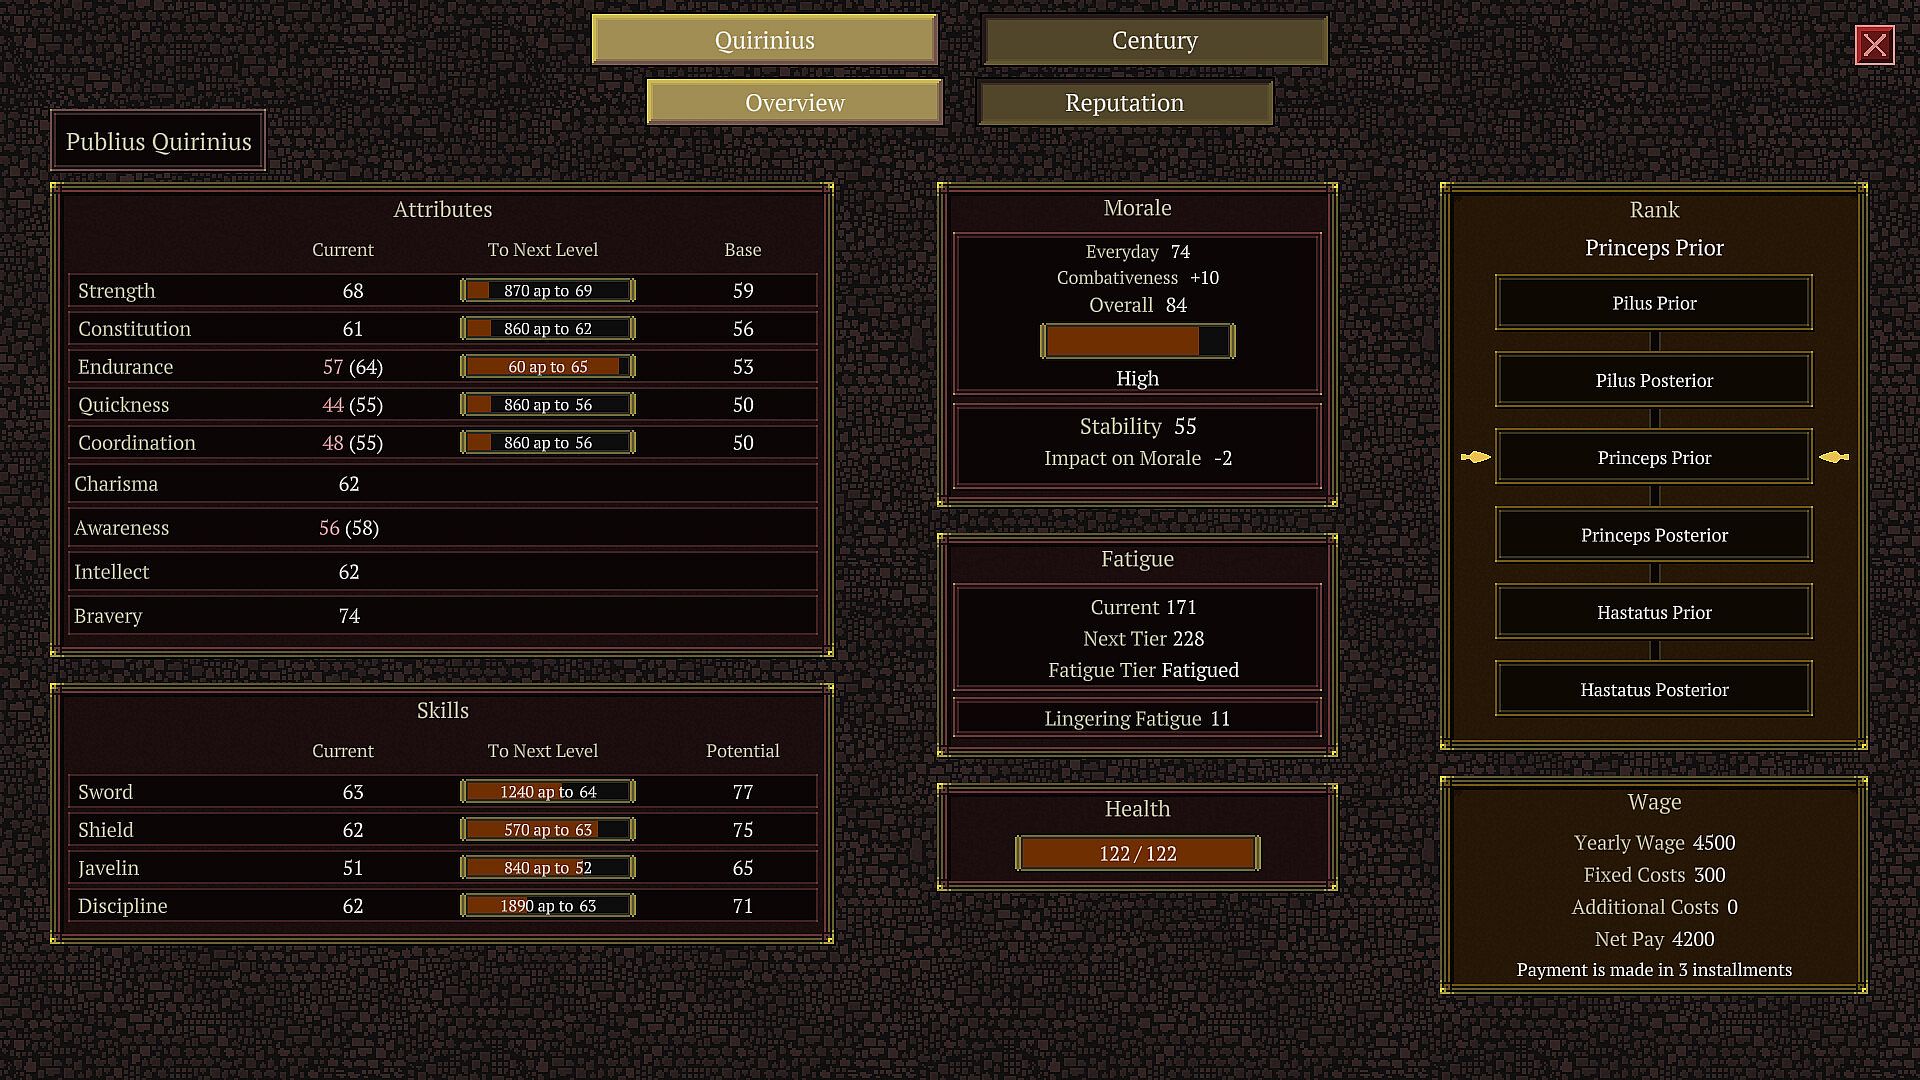The image size is (1920, 1080).
Task: Click the left golden arrow beside Princeps Prior
Action: [1476, 457]
